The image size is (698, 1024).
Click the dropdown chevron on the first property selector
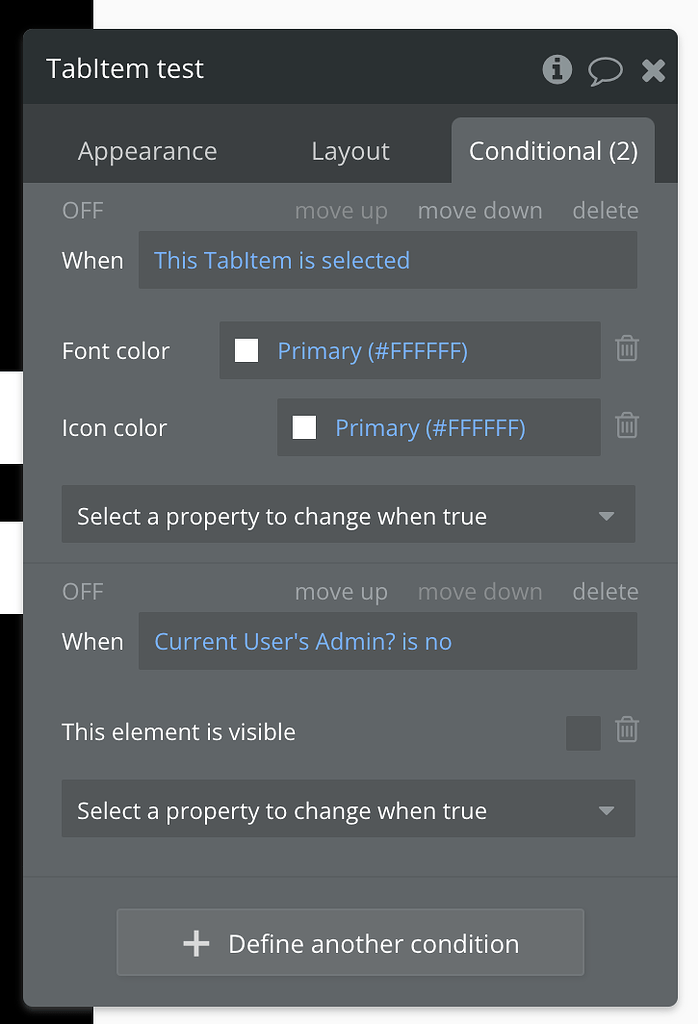coord(605,514)
